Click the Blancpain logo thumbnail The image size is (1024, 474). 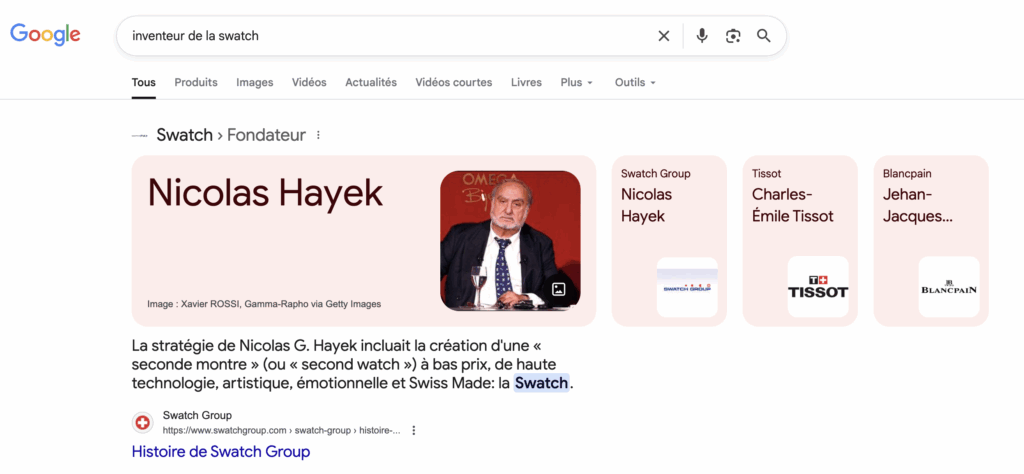[949, 287]
